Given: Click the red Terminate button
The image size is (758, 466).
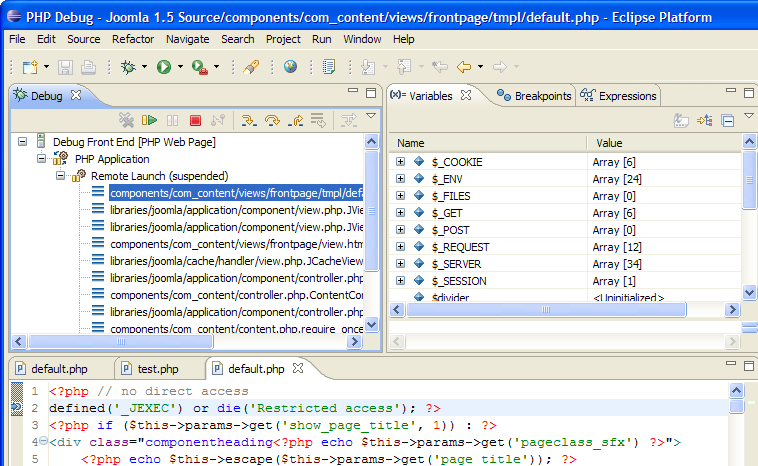Looking at the screenshot, I should click(x=195, y=120).
